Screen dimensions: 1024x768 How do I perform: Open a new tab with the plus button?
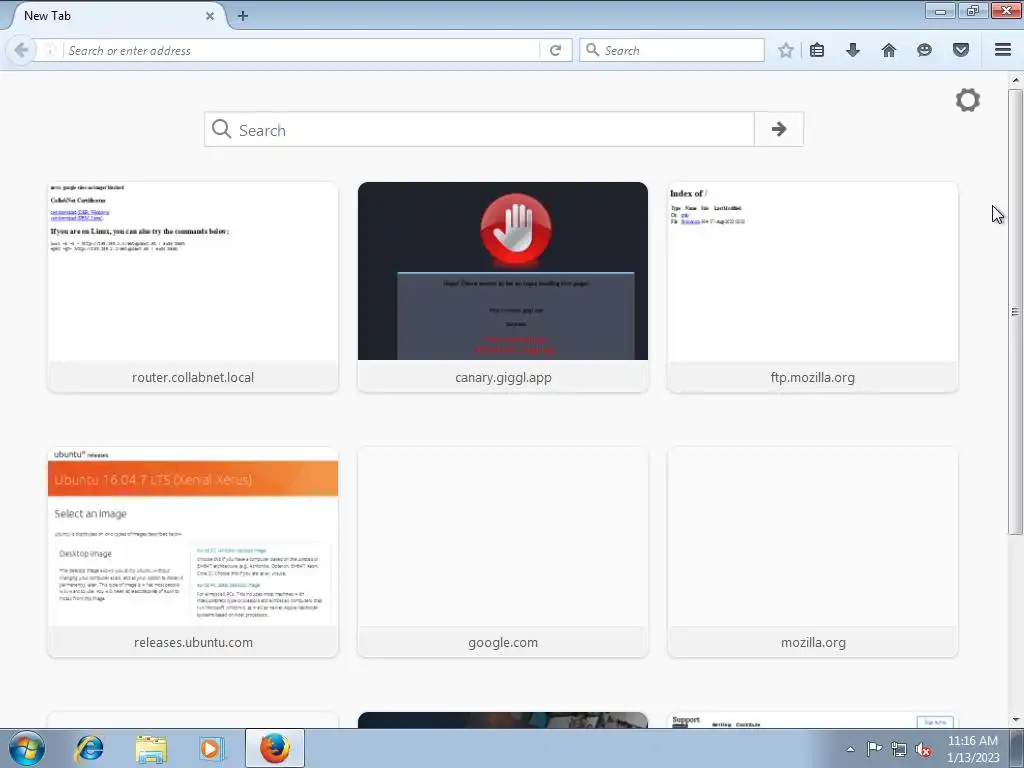click(x=243, y=16)
